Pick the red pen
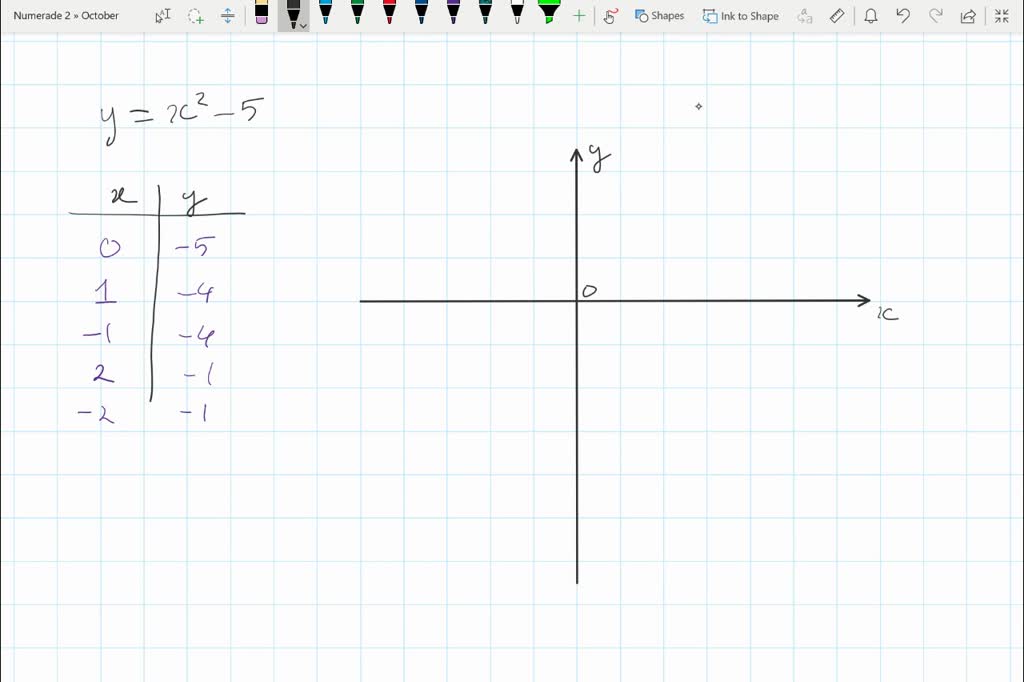This screenshot has height=682, width=1024. tap(389, 13)
